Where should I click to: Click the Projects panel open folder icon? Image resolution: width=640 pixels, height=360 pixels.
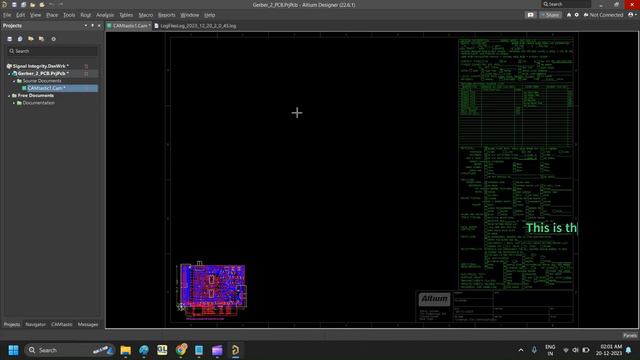pyautogui.click(x=31, y=39)
